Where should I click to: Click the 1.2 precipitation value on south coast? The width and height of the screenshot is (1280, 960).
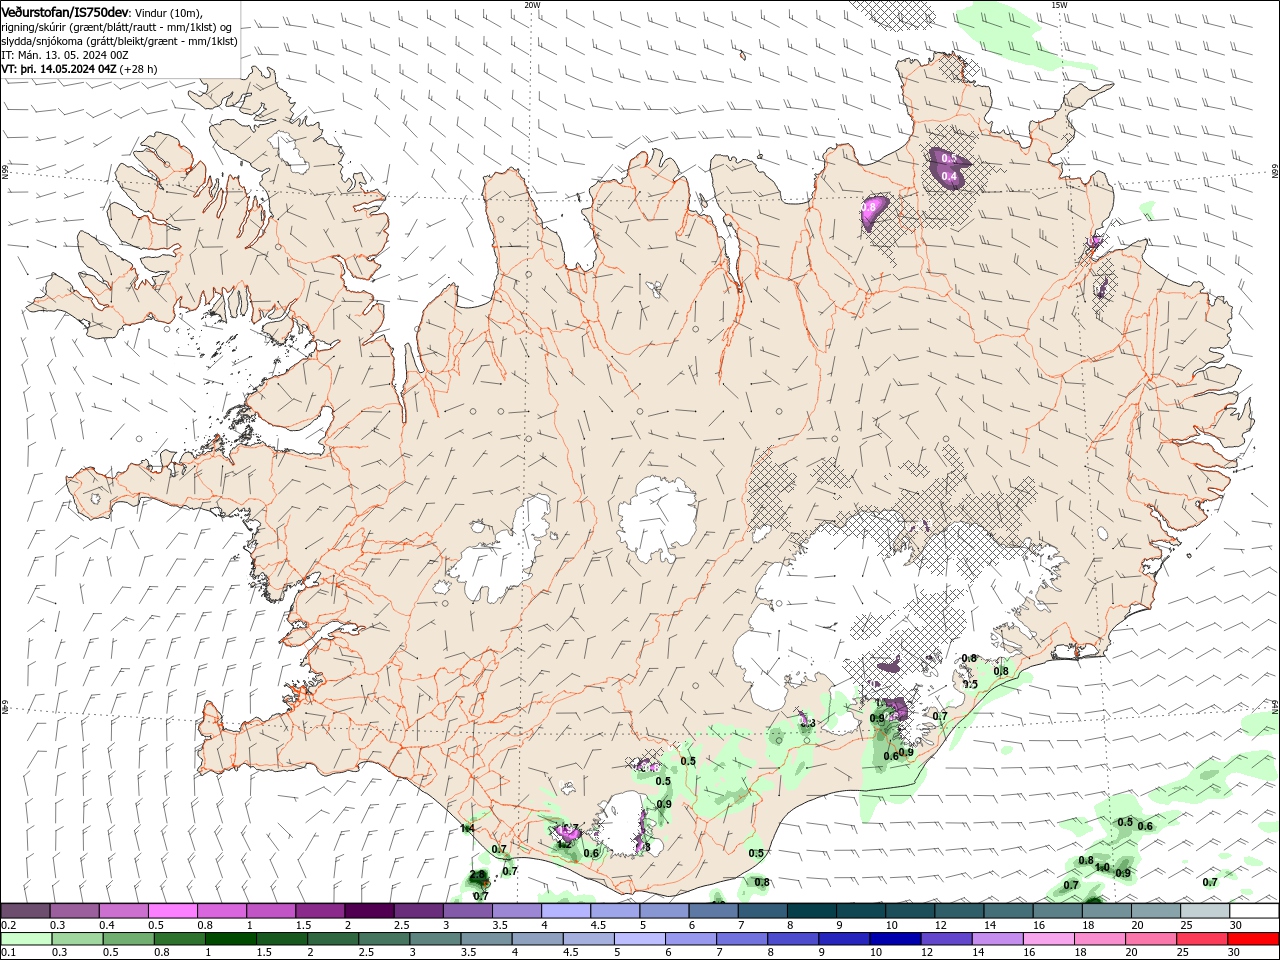pyautogui.click(x=564, y=844)
